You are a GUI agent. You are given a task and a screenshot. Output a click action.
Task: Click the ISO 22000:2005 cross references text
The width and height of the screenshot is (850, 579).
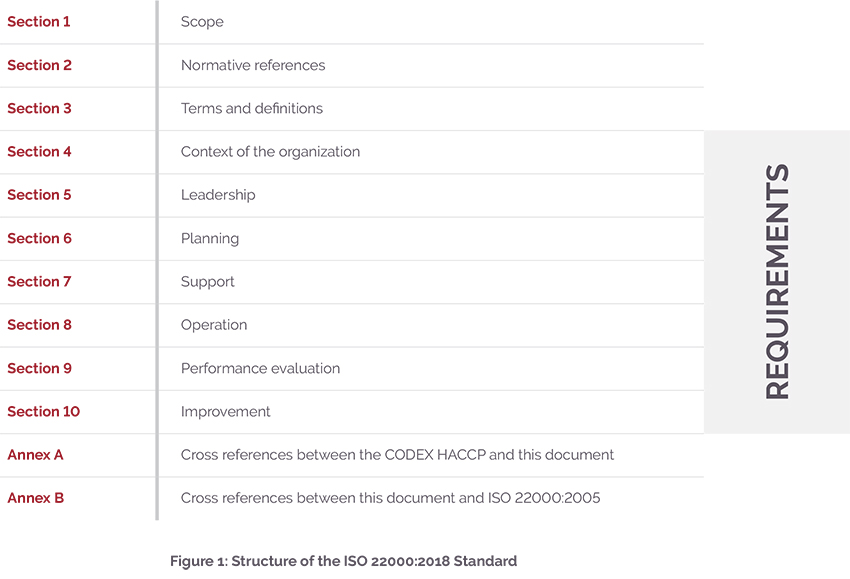click(390, 498)
